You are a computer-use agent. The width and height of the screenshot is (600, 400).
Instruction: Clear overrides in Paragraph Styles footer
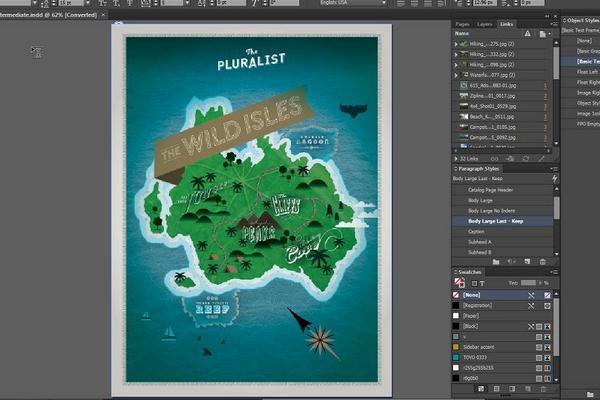pyautogui.click(x=511, y=262)
